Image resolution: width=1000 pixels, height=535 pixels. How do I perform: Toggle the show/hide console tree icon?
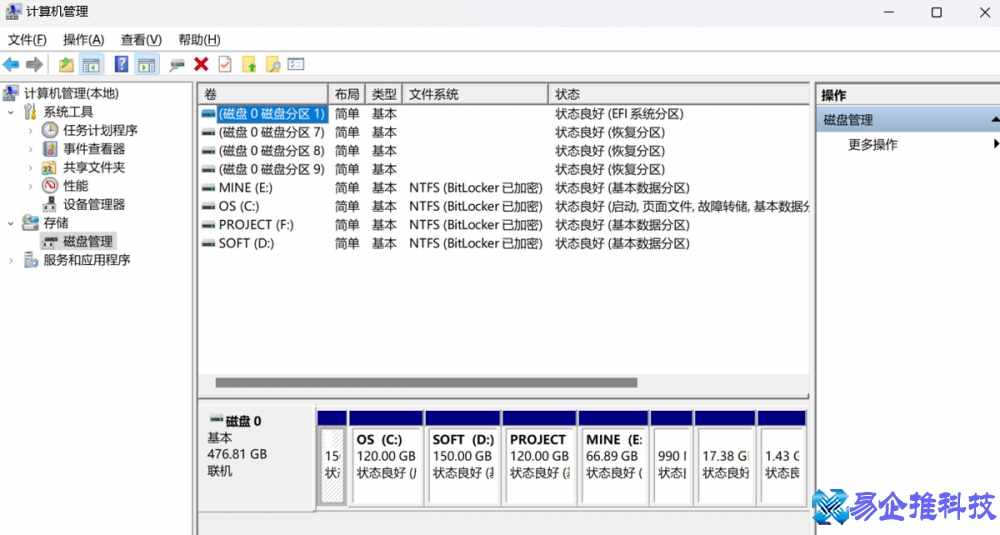[x=91, y=65]
